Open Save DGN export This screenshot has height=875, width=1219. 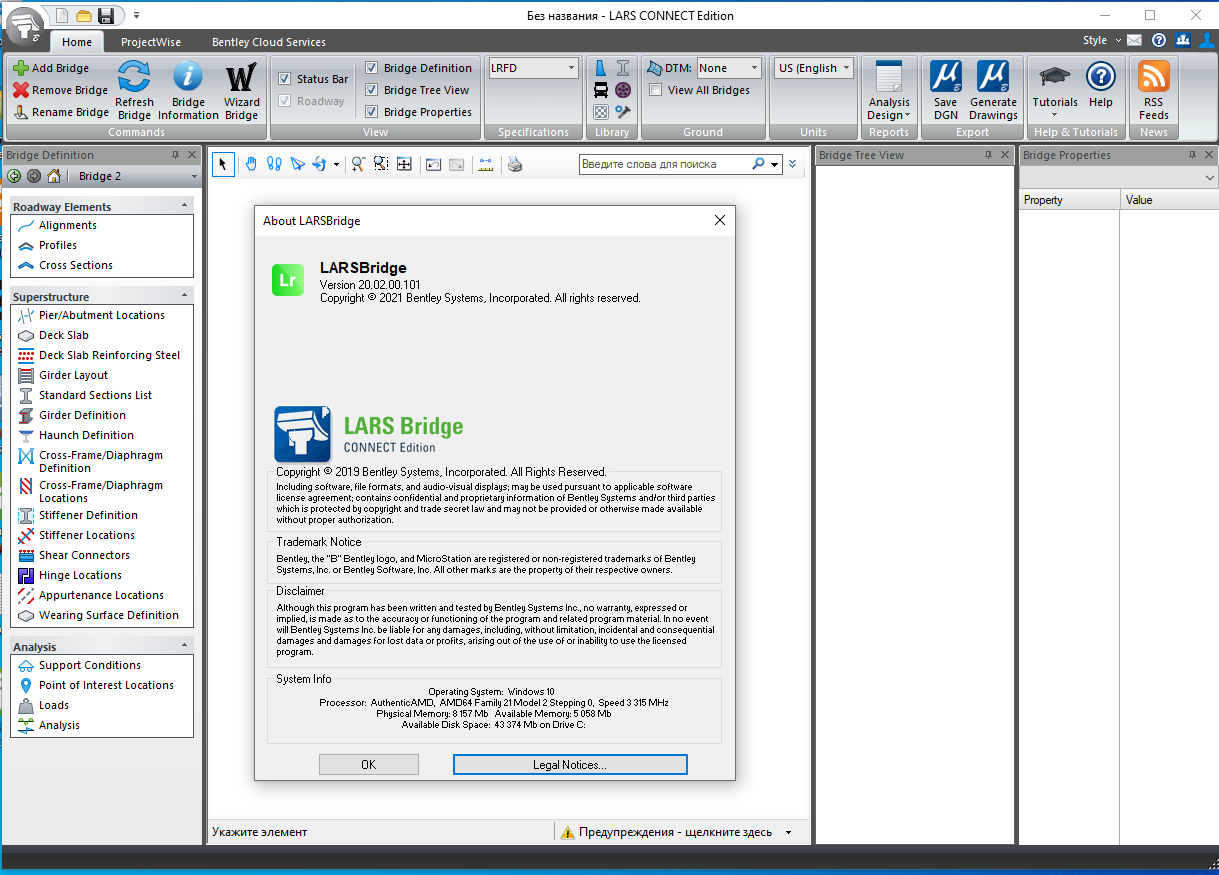click(x=945, y=90)
